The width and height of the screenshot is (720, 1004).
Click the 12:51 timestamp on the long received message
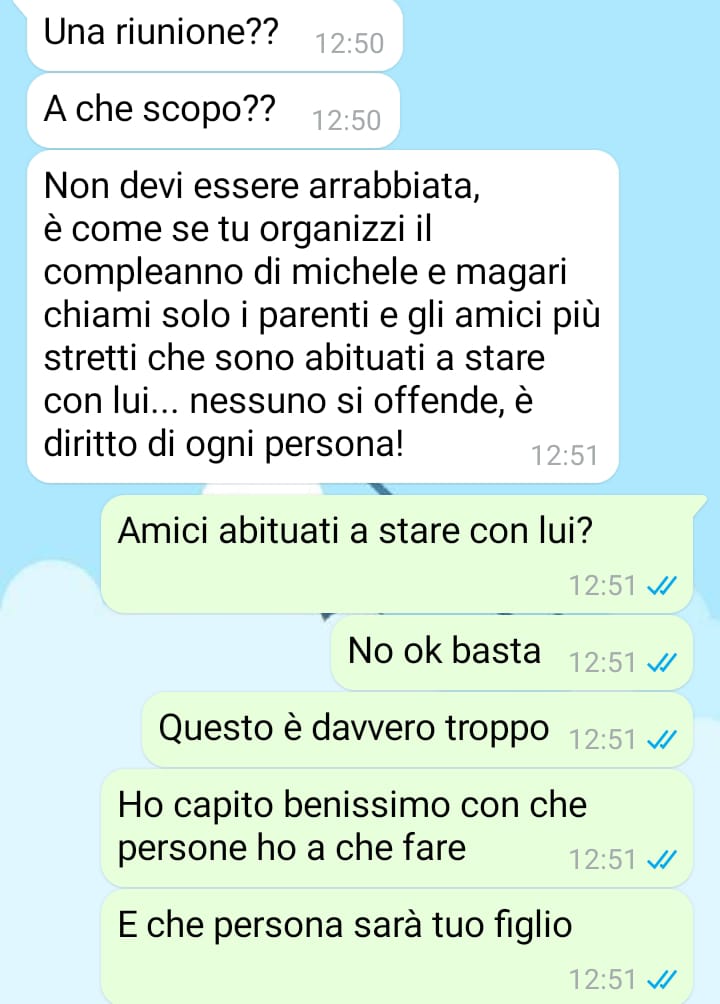(564, 456)
